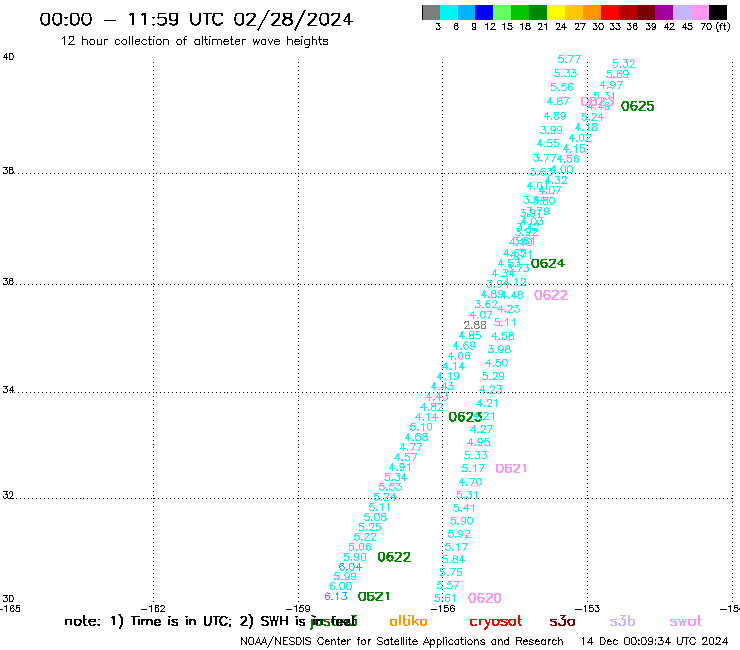Click the wave height value 6.13
This screenshot has width=740, height=650.
[336, 597]
